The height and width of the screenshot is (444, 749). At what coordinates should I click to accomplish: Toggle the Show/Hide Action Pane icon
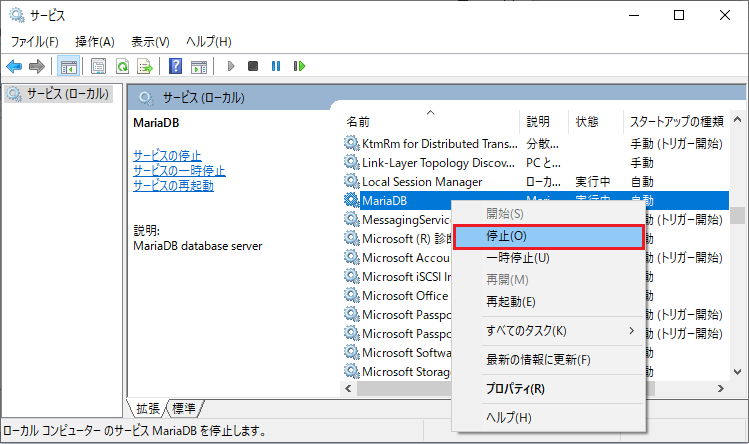tap(199, 66)
